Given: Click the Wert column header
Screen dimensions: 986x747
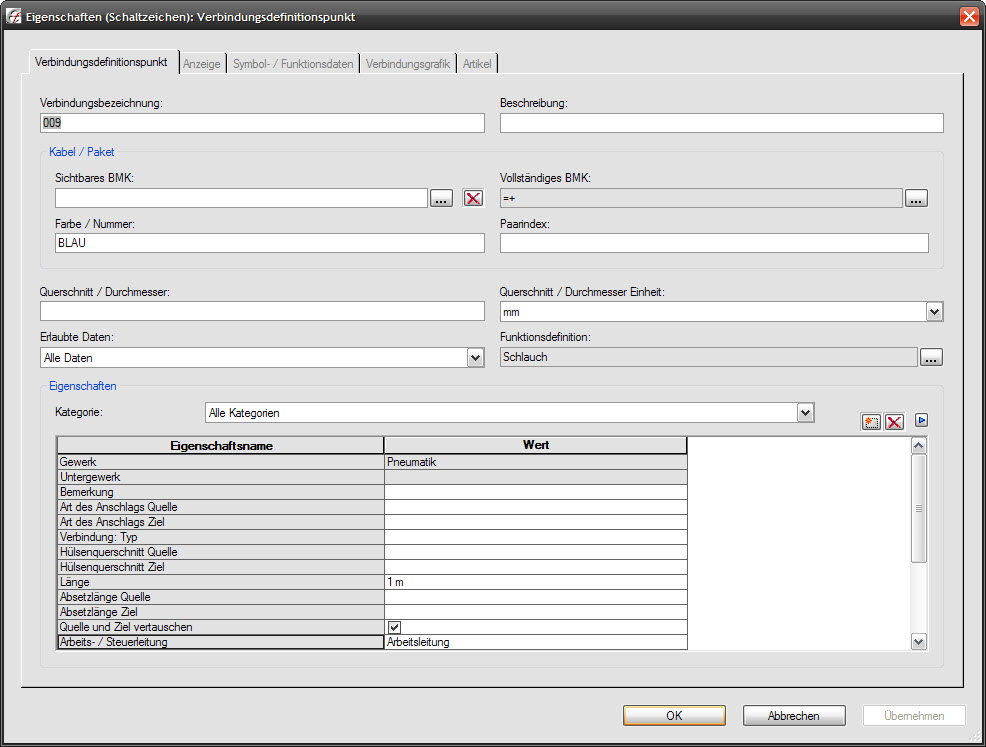Looking at the screenshot, I should coord(536,445).
